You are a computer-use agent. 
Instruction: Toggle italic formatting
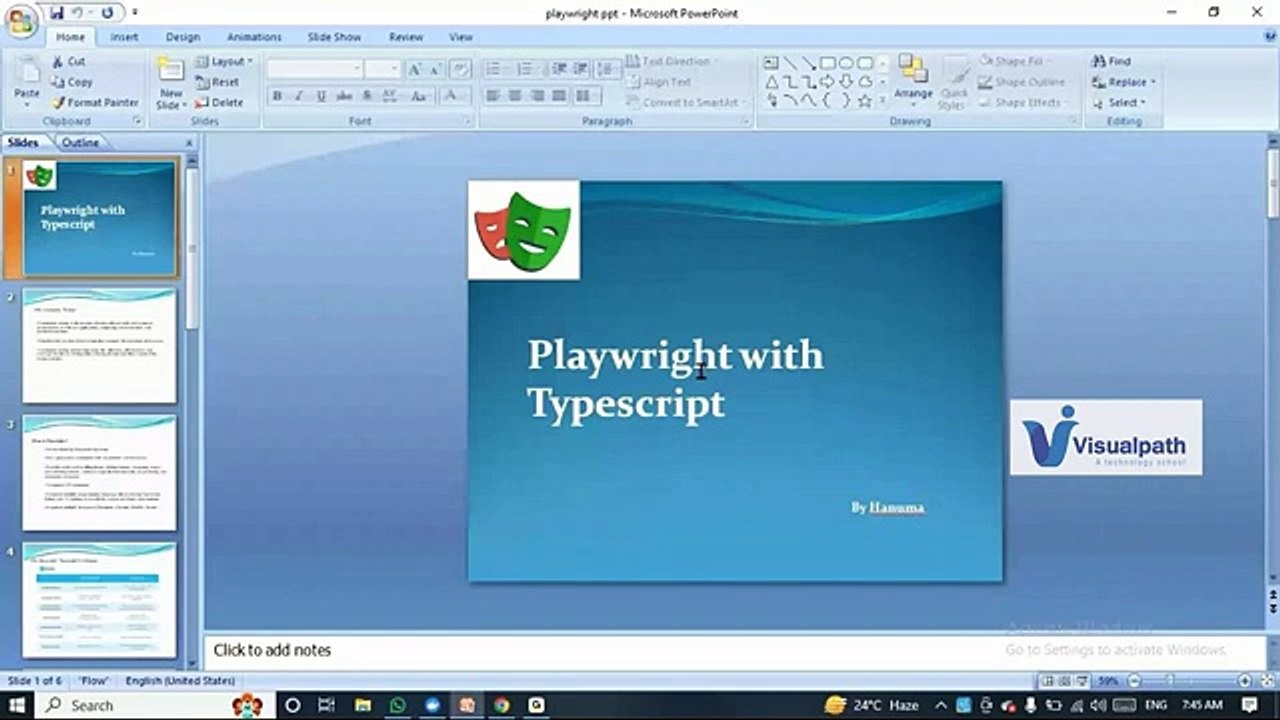[x=299, y=96]
